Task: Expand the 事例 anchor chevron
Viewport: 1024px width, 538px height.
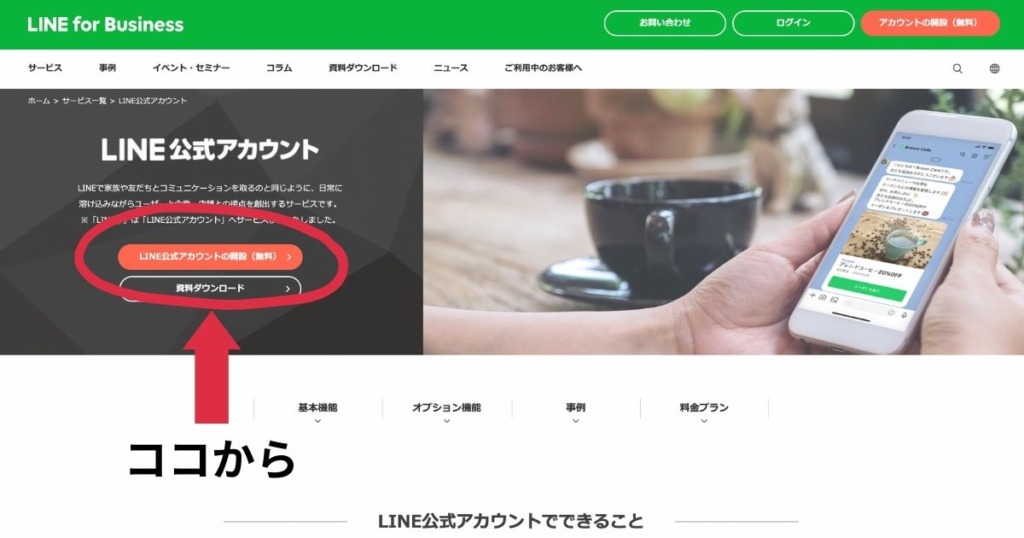Action: (x=575, y=421)
